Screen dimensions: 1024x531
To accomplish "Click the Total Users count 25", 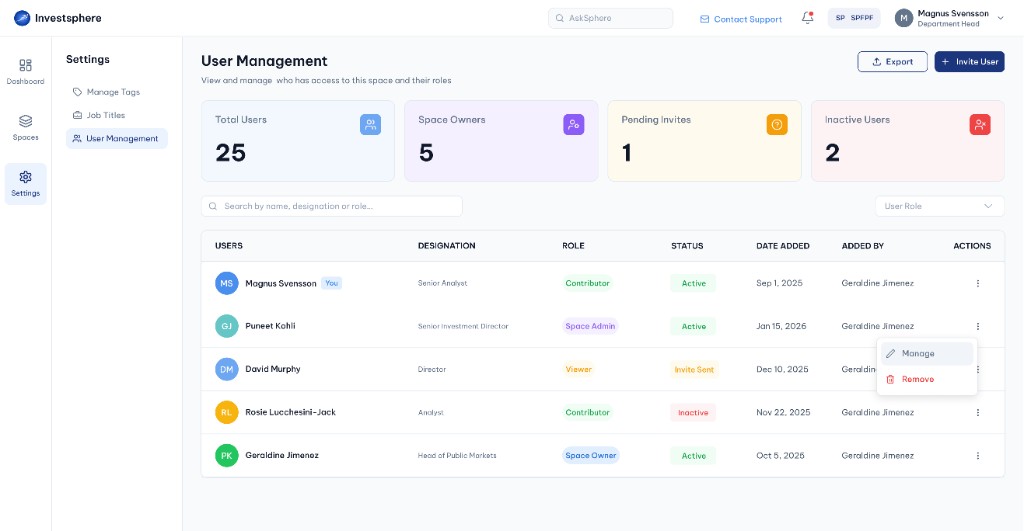I will click(231, 153).
